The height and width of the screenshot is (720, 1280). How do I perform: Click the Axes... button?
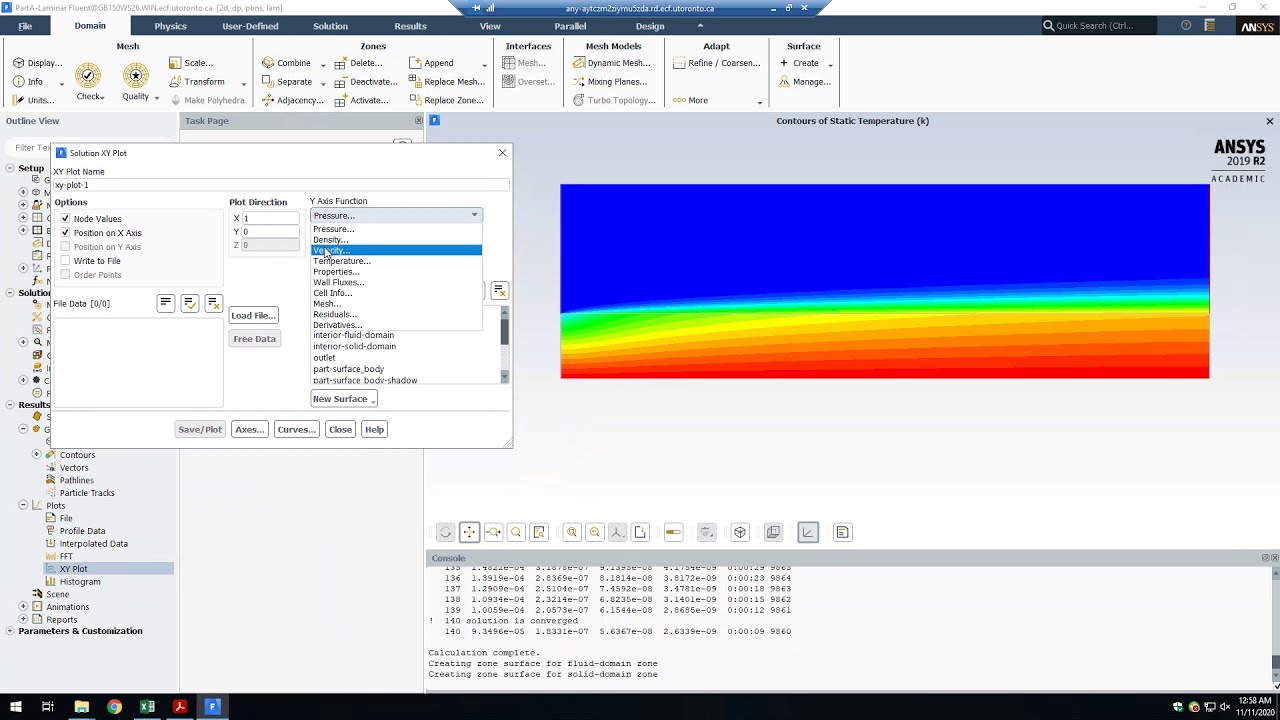249,429
